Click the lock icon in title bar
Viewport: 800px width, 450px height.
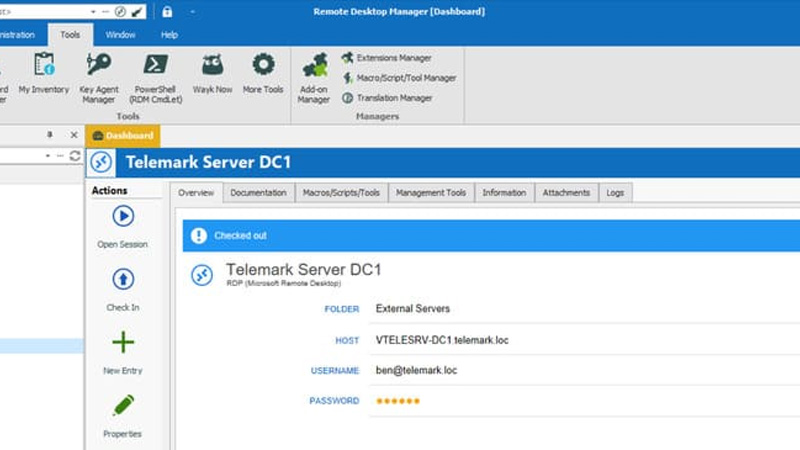coord(167,12)
